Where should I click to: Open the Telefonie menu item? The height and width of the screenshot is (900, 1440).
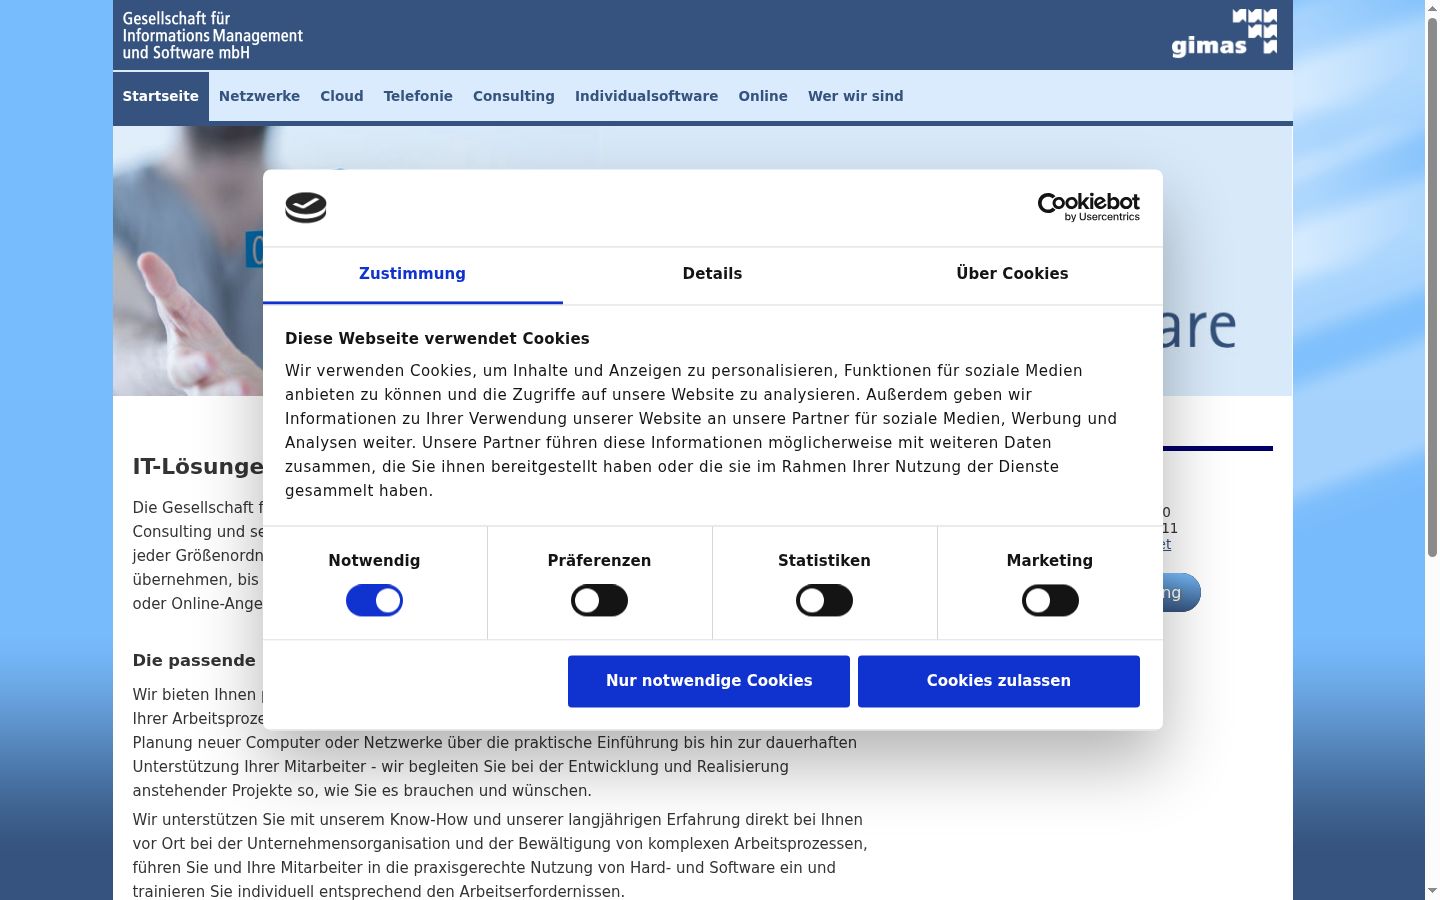418,96
